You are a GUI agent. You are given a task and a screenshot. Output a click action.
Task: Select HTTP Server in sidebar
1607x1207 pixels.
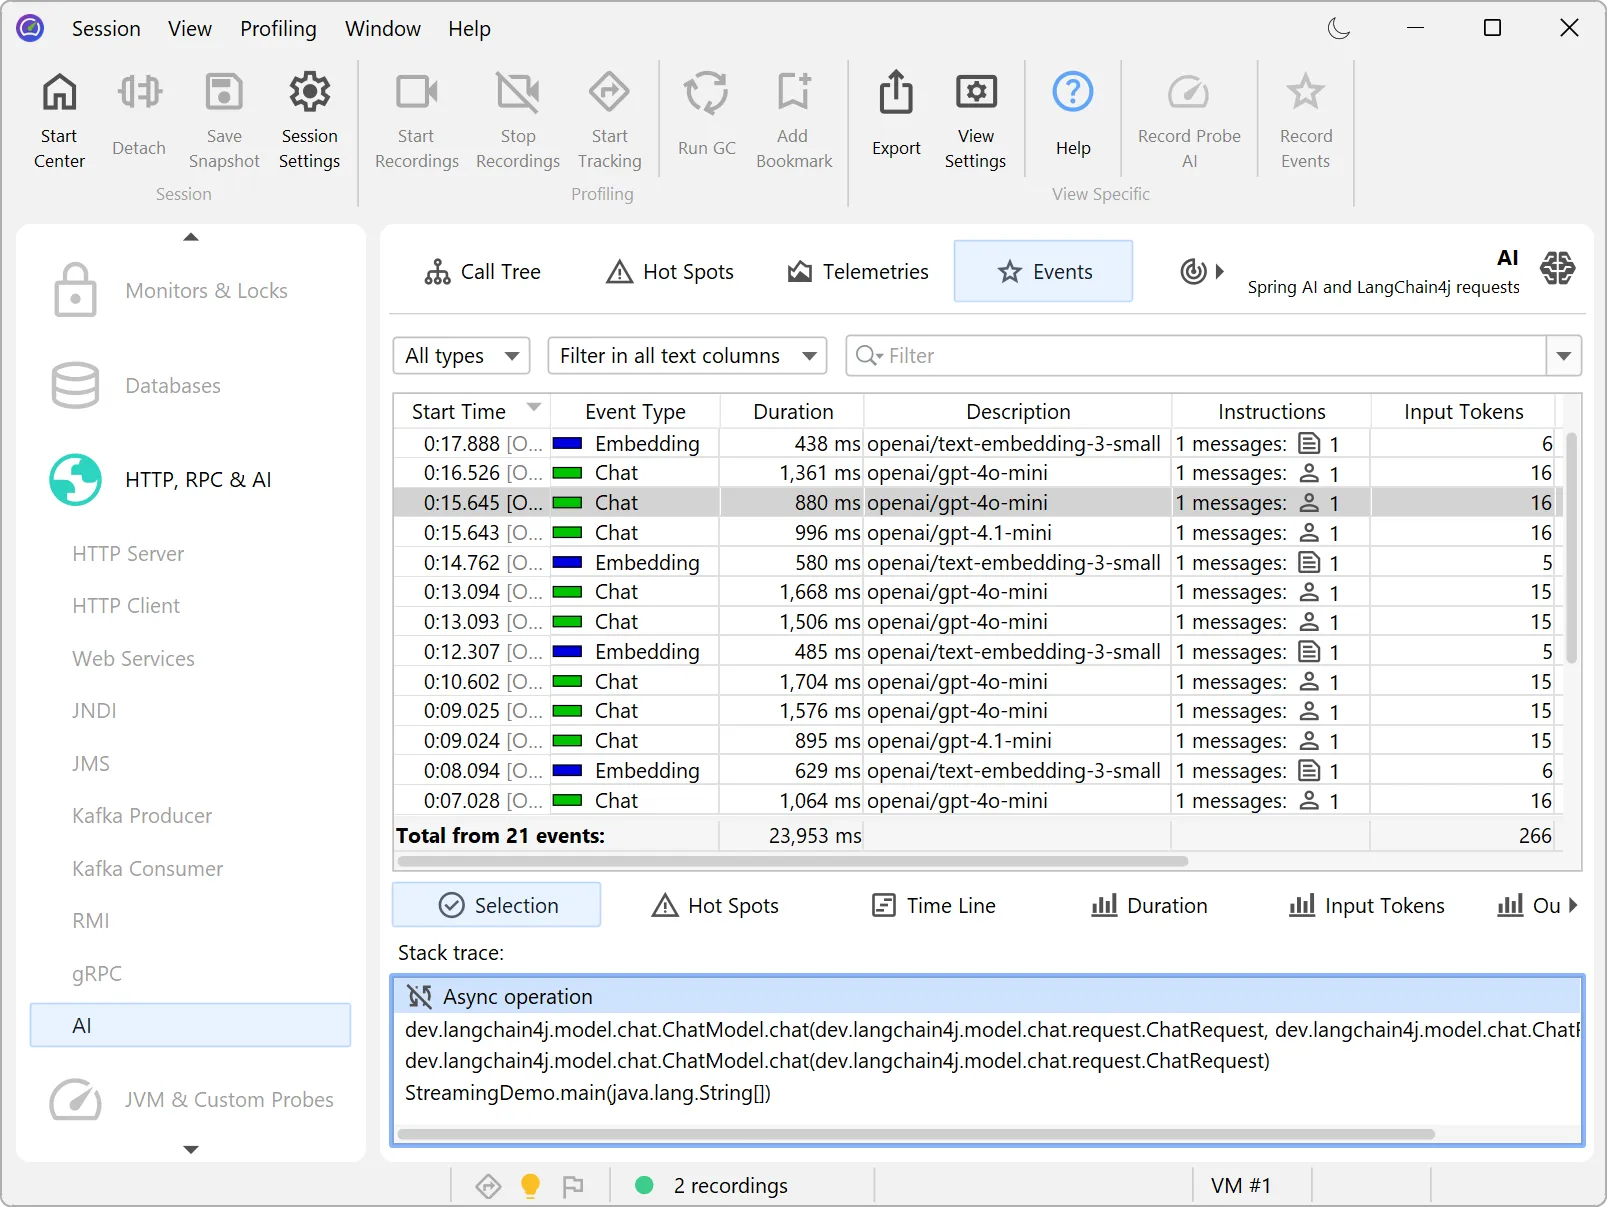128,554
